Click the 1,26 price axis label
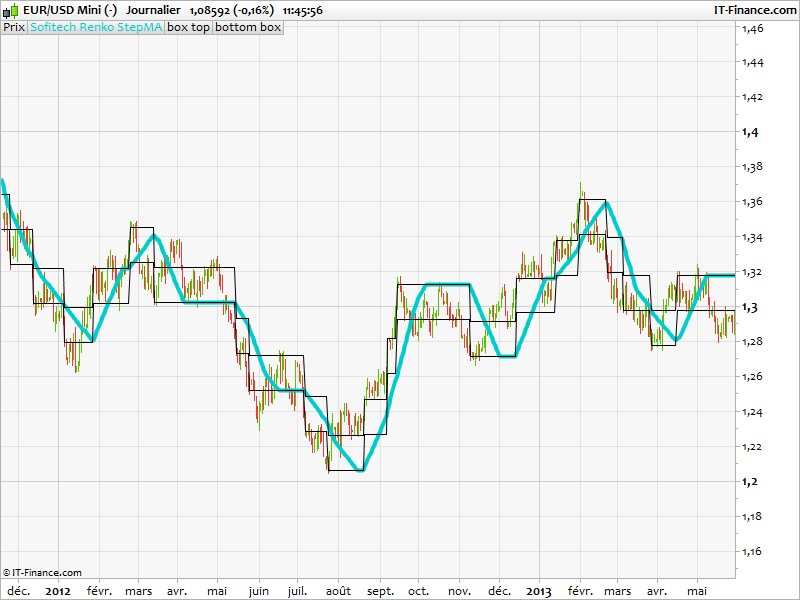The height and width of the screenshot is (600, 800). (753, 377)
